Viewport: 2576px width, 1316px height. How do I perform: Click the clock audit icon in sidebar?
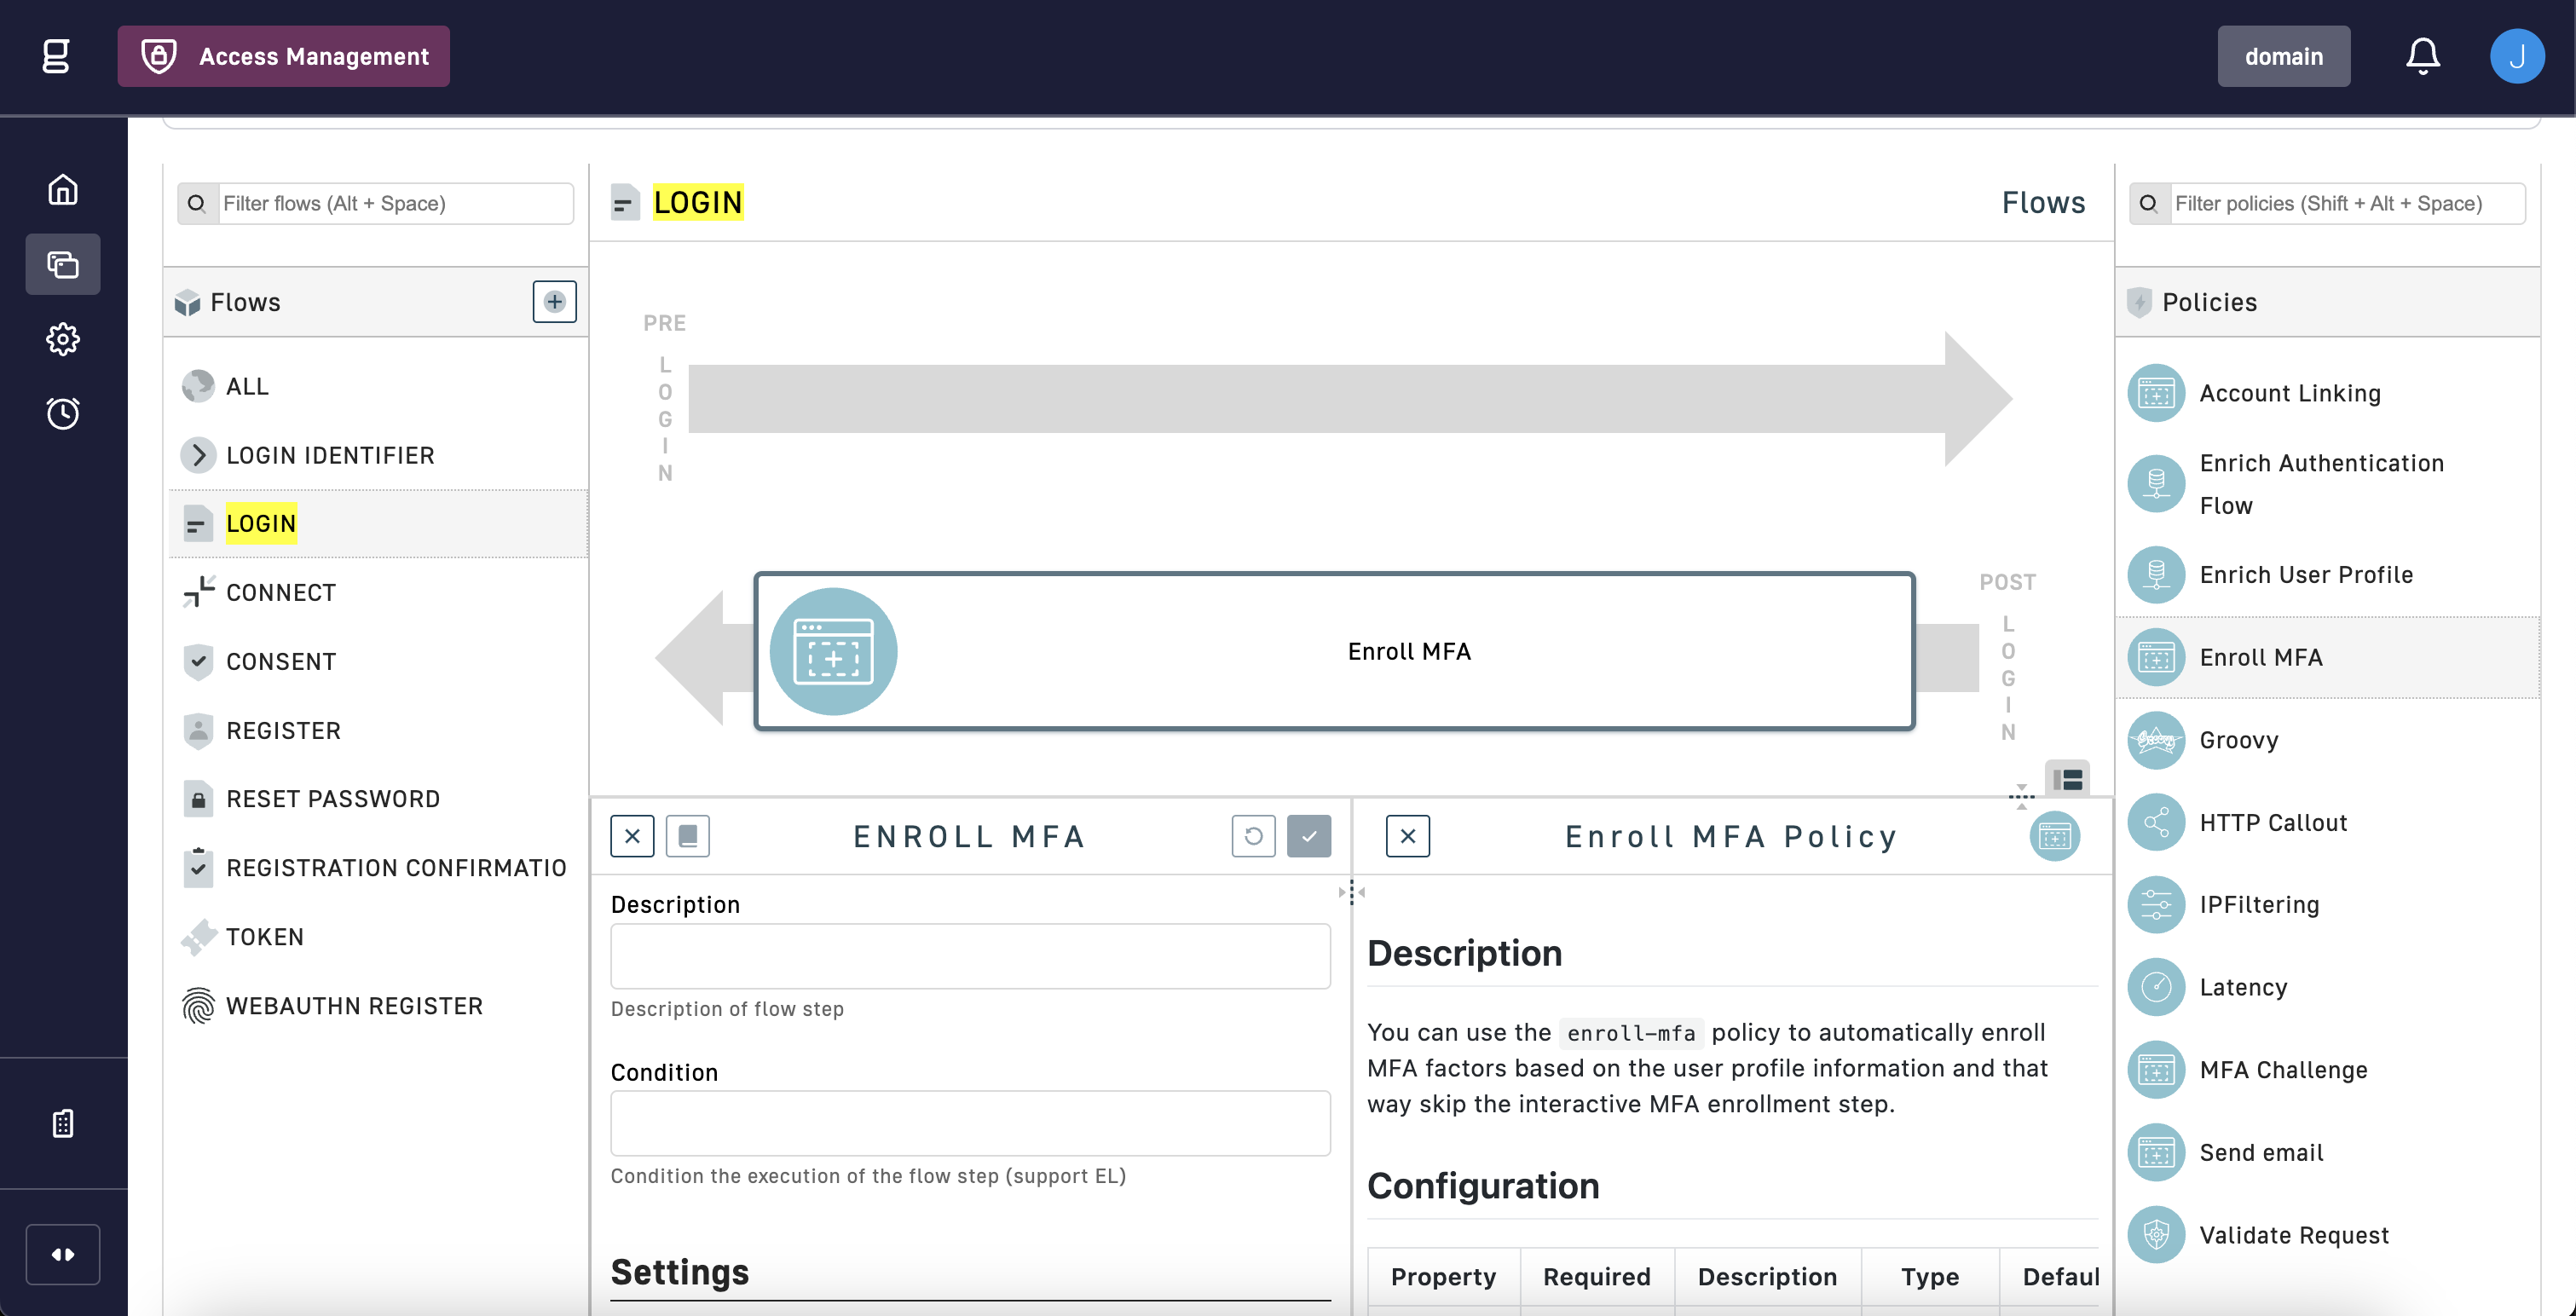pyautogui.click(x=63, y=413)
